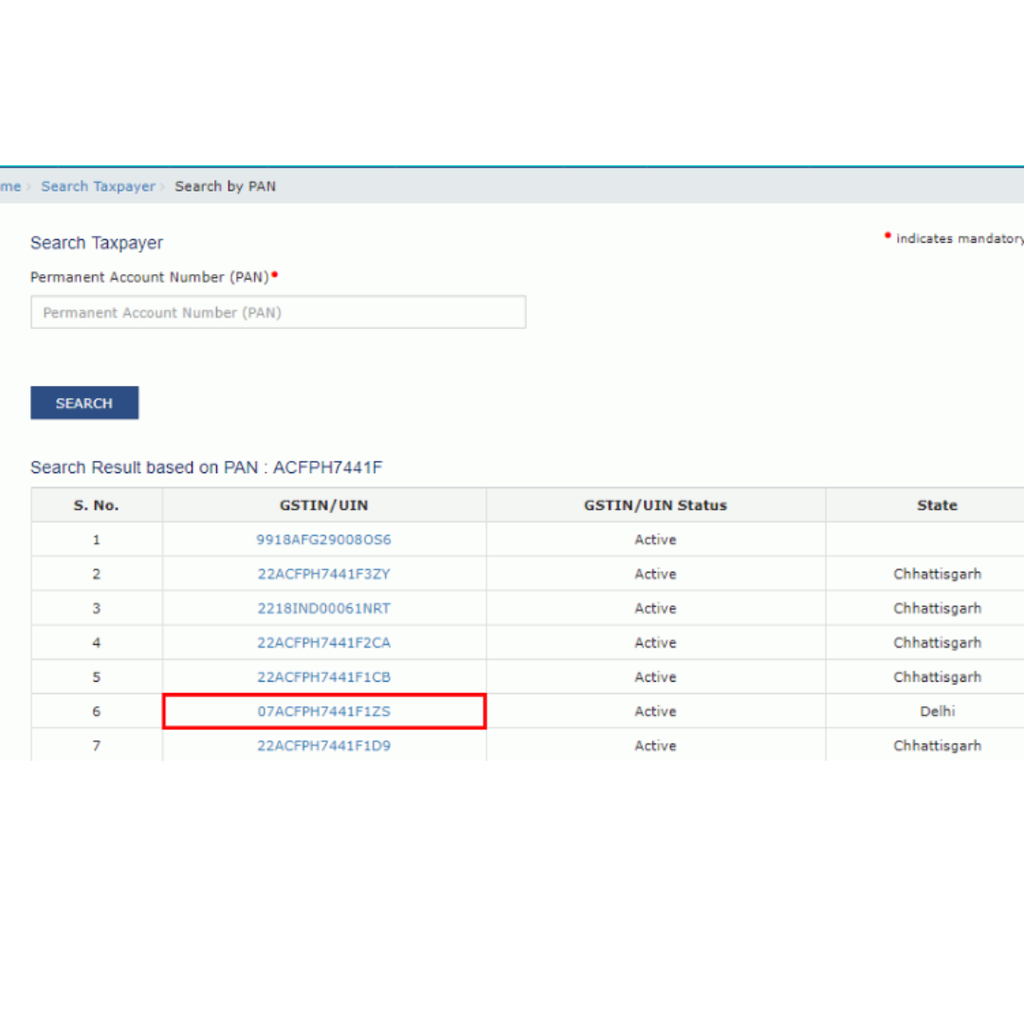The height and width of the screenshot is (1024, 1024).
Task: Click the Search Result heading text
Action: pos(208,467)
